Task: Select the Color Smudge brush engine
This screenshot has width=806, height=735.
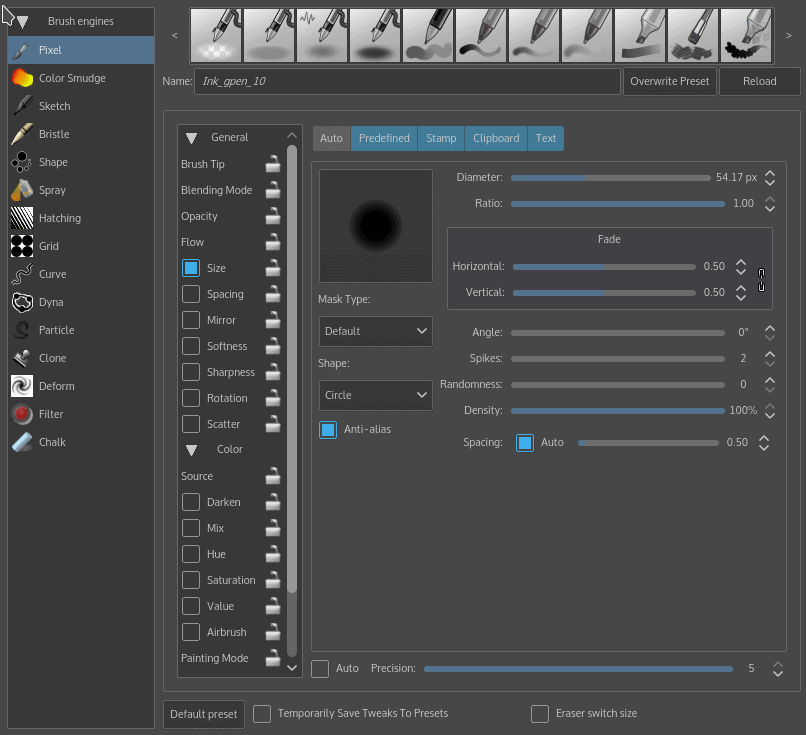Action: point(81,78)
